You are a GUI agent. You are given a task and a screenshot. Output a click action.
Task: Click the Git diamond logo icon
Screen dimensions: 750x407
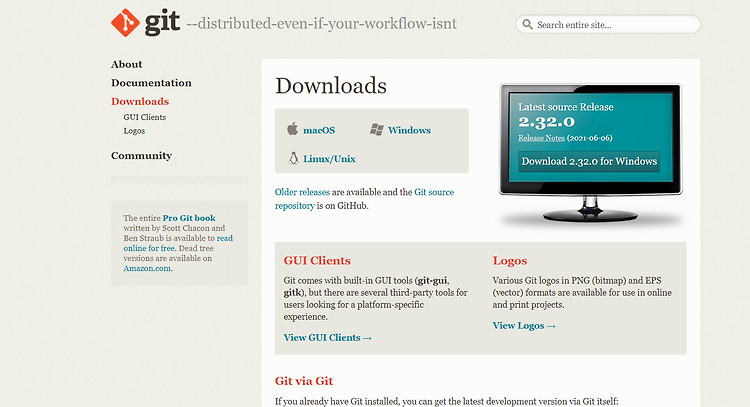(125, 22)
